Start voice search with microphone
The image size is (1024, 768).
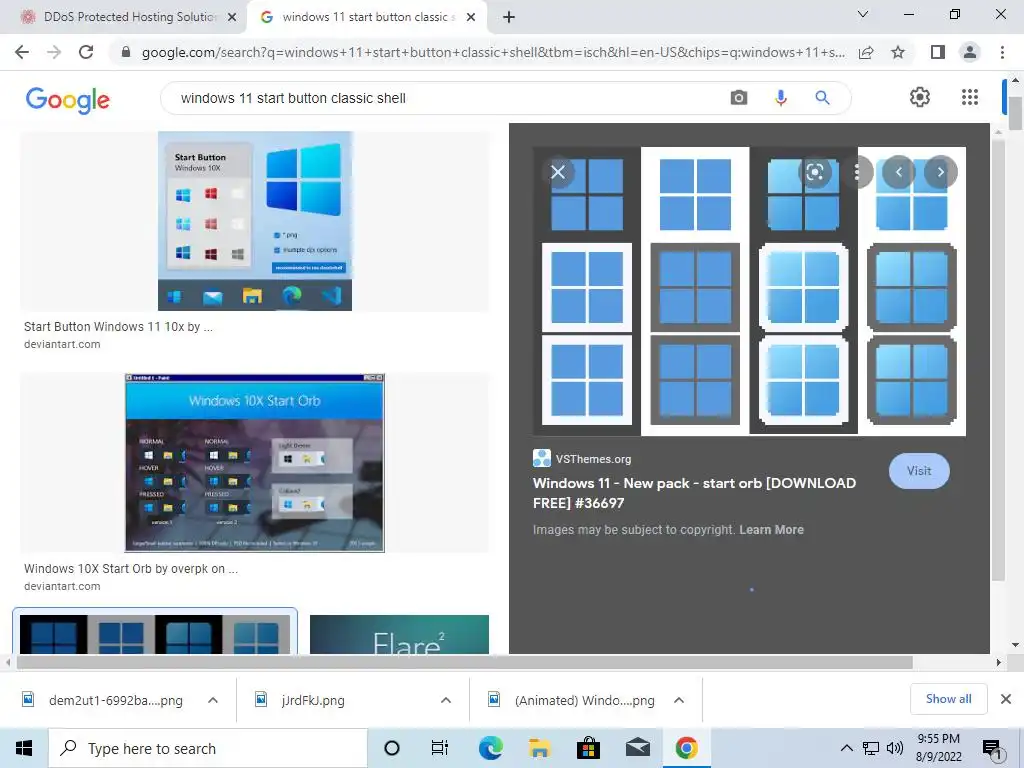click(780, 98)
